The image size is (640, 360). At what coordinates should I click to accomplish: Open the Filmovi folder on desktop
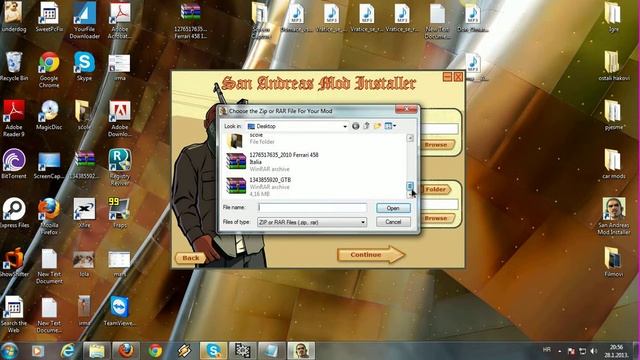[x=613, y=262]
